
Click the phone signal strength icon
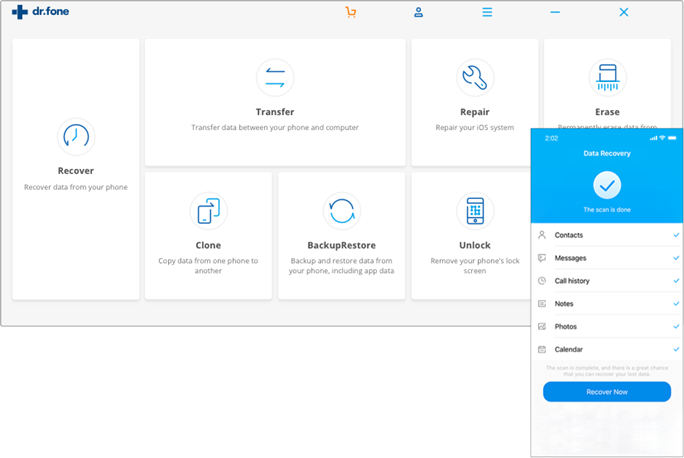coord(653,138)
